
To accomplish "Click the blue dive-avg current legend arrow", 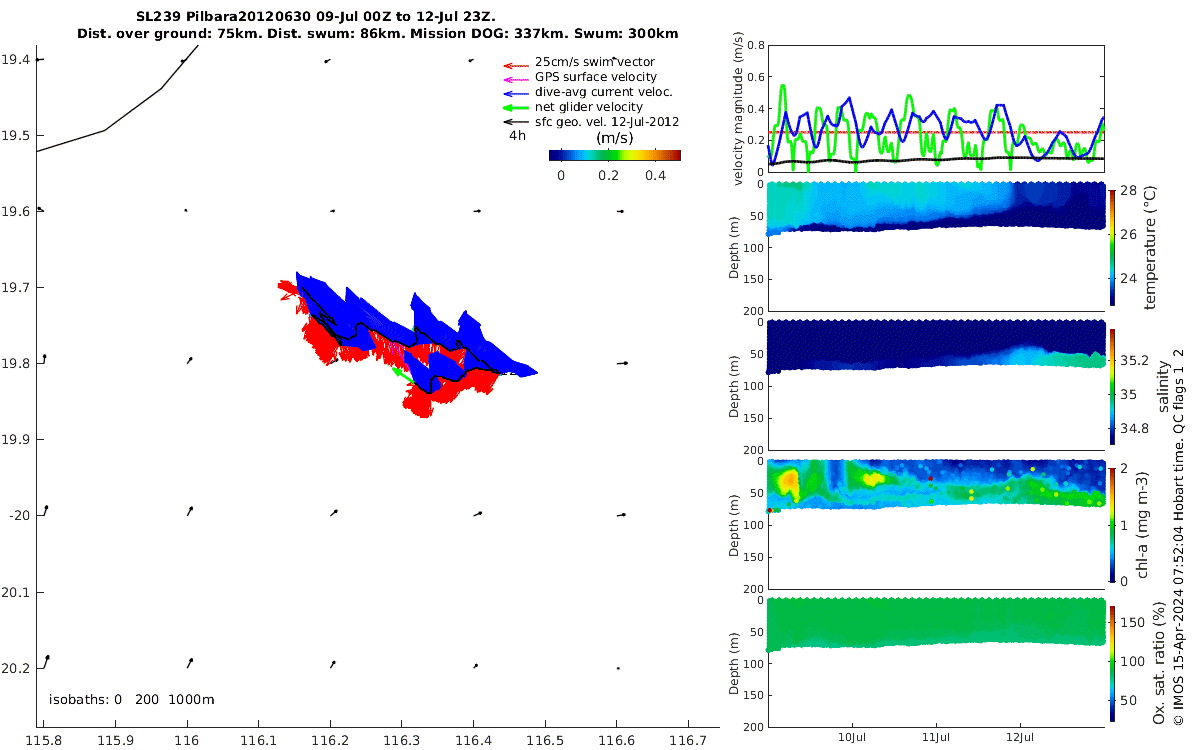I will click(516, 93).
